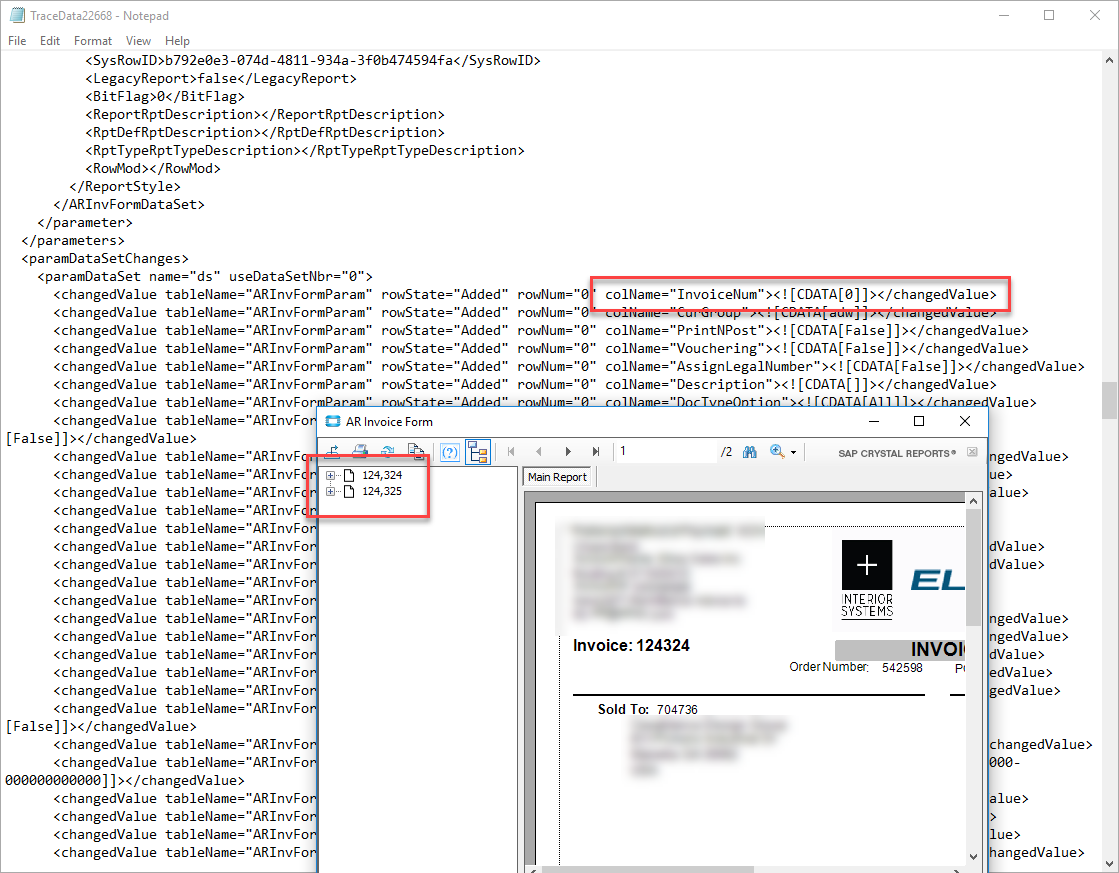Click the 'LegacyReport' false line in Notepad
Screen dimensions: 1119x873
(x=221, y=79)
